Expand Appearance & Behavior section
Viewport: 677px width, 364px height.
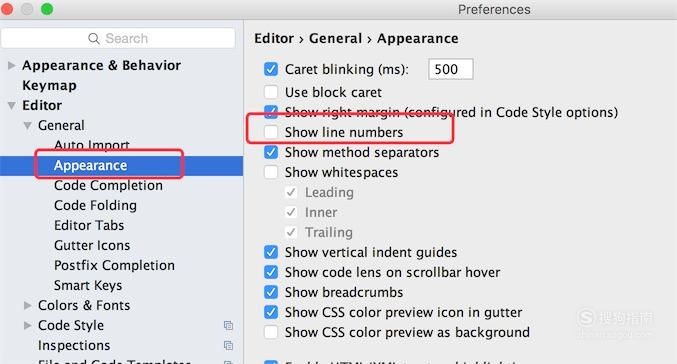(12, 65)
